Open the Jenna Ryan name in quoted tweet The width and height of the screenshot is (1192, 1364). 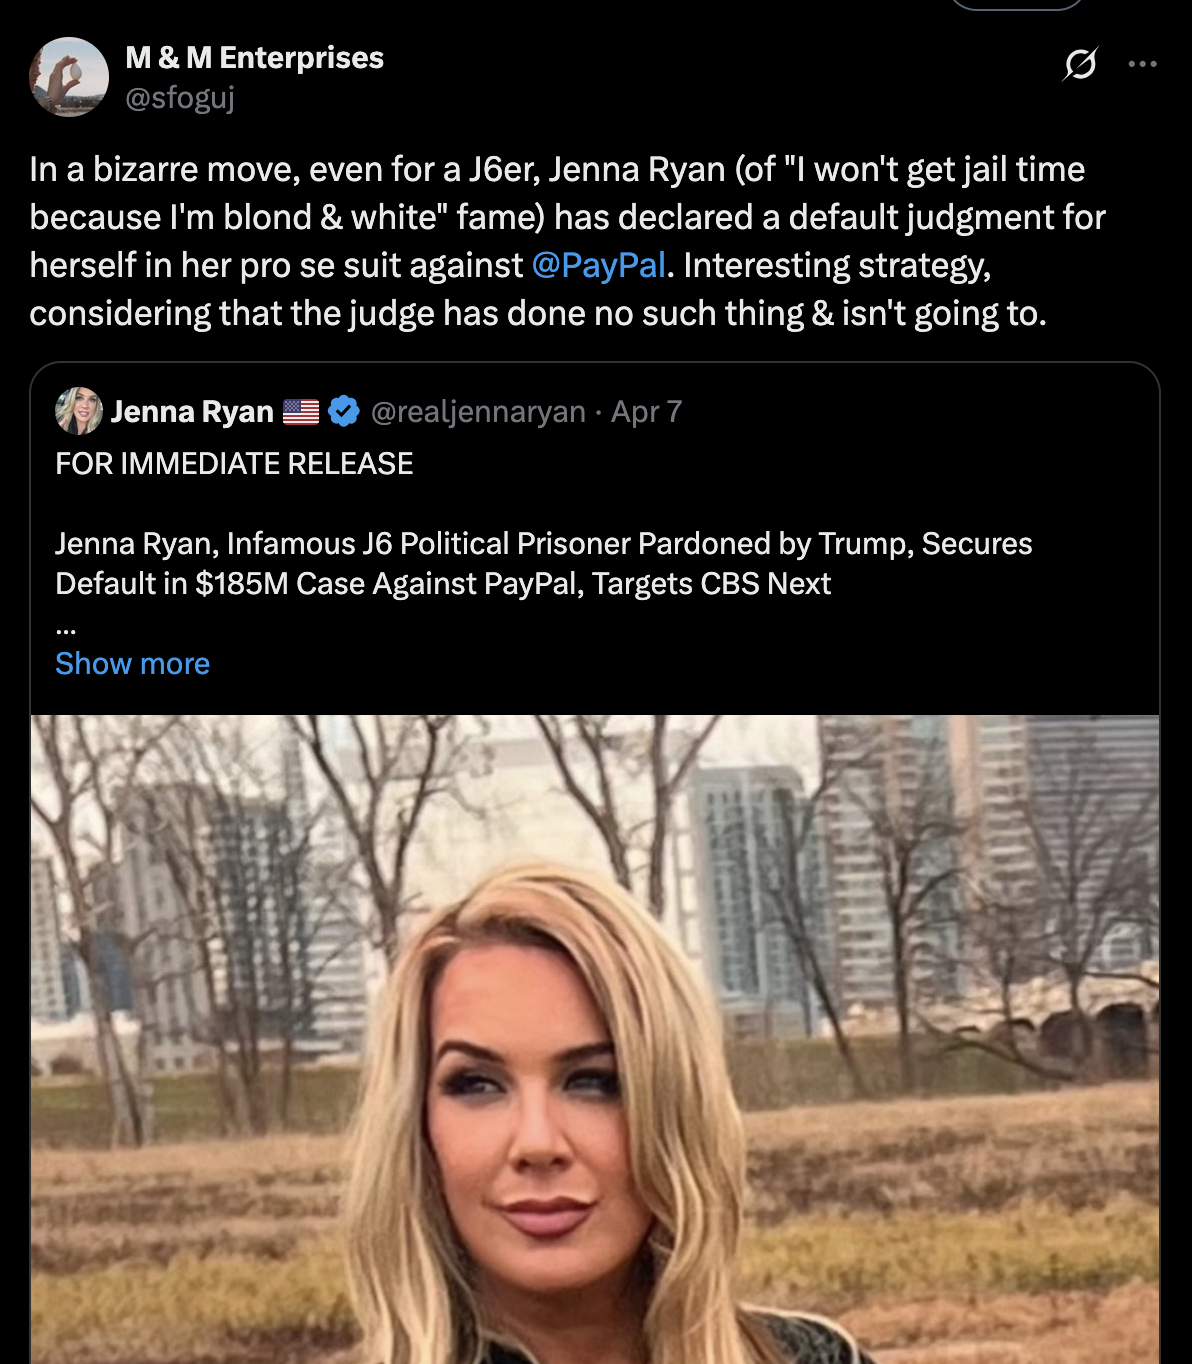point(192,411)
